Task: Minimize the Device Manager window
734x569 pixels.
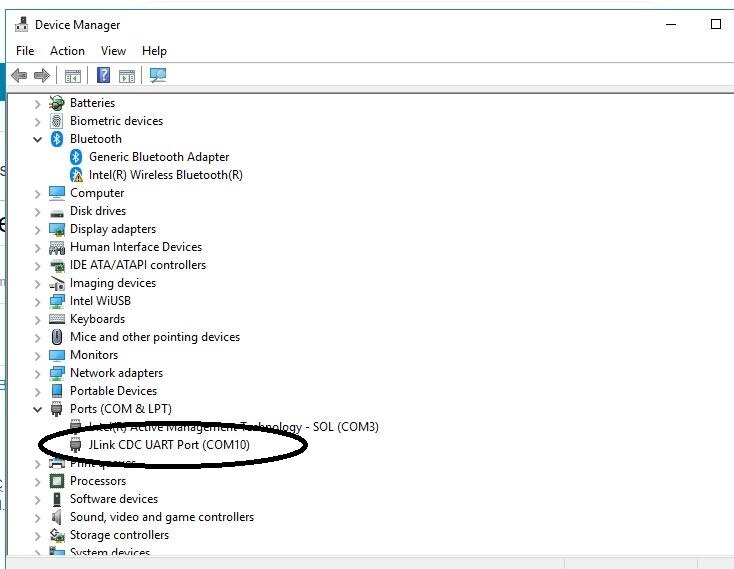Action: point(671,24)
